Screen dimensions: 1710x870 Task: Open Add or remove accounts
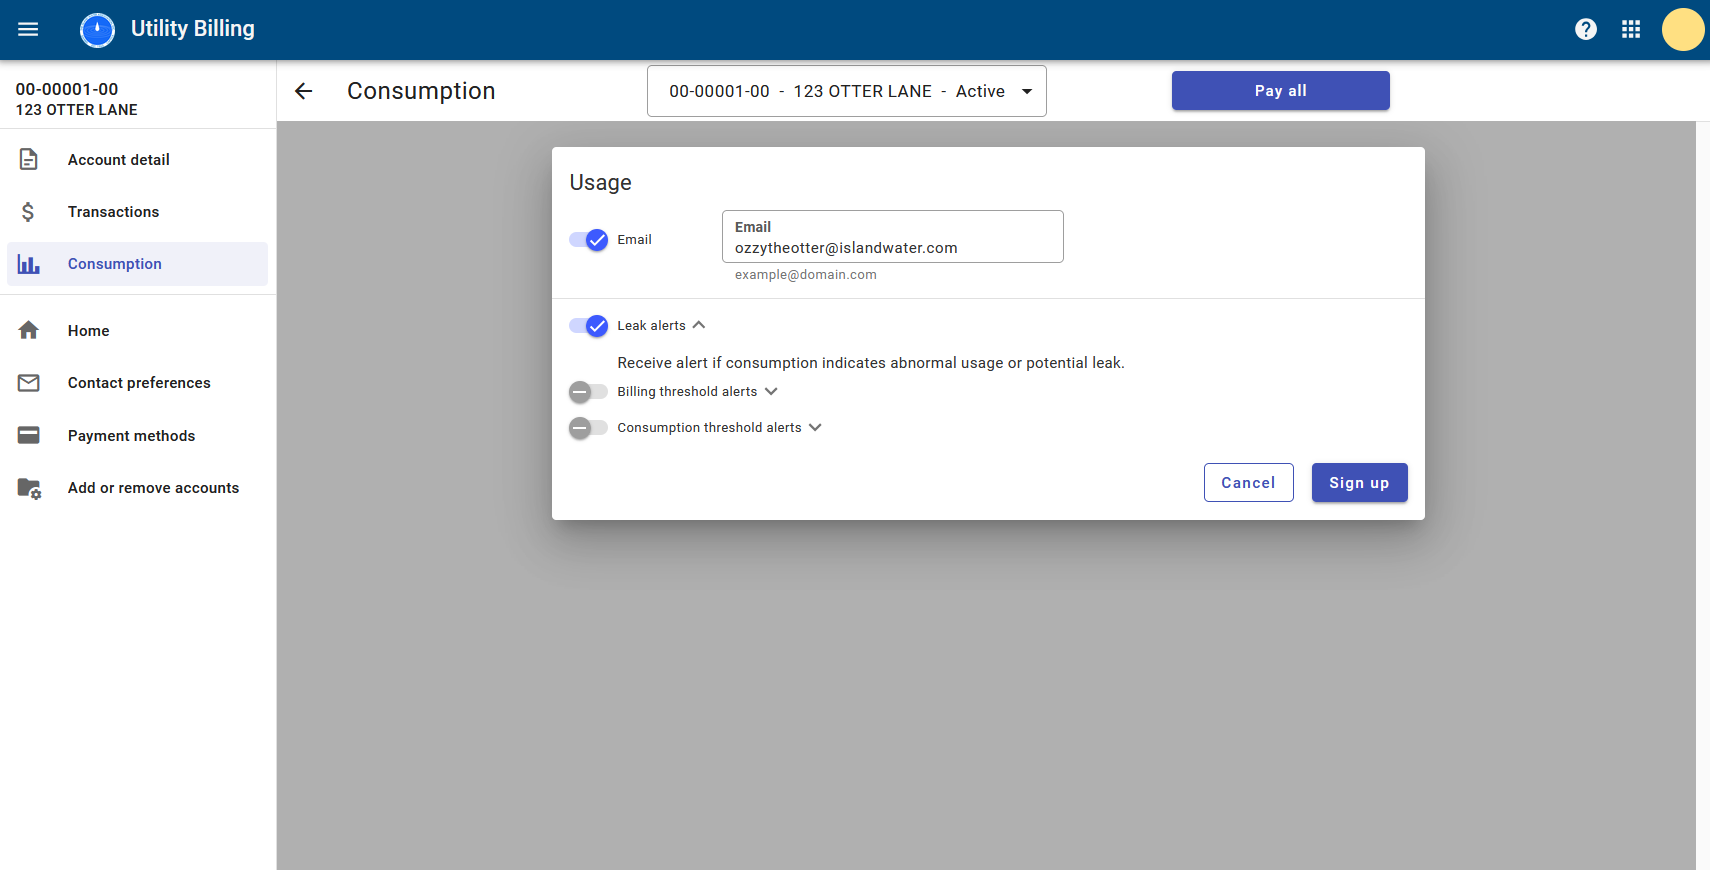[137, 488]
